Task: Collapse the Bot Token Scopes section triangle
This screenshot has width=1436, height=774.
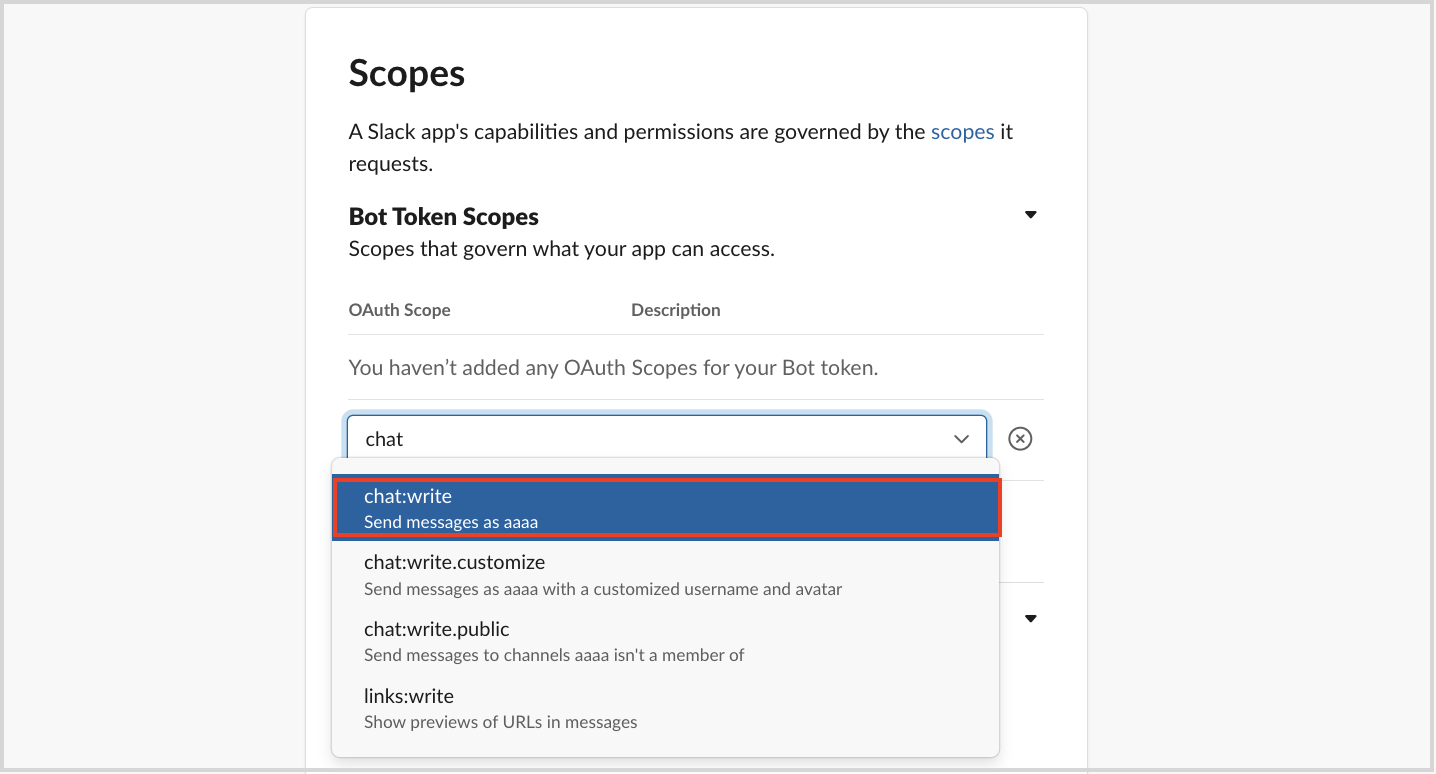Action: pos(1031,215)
